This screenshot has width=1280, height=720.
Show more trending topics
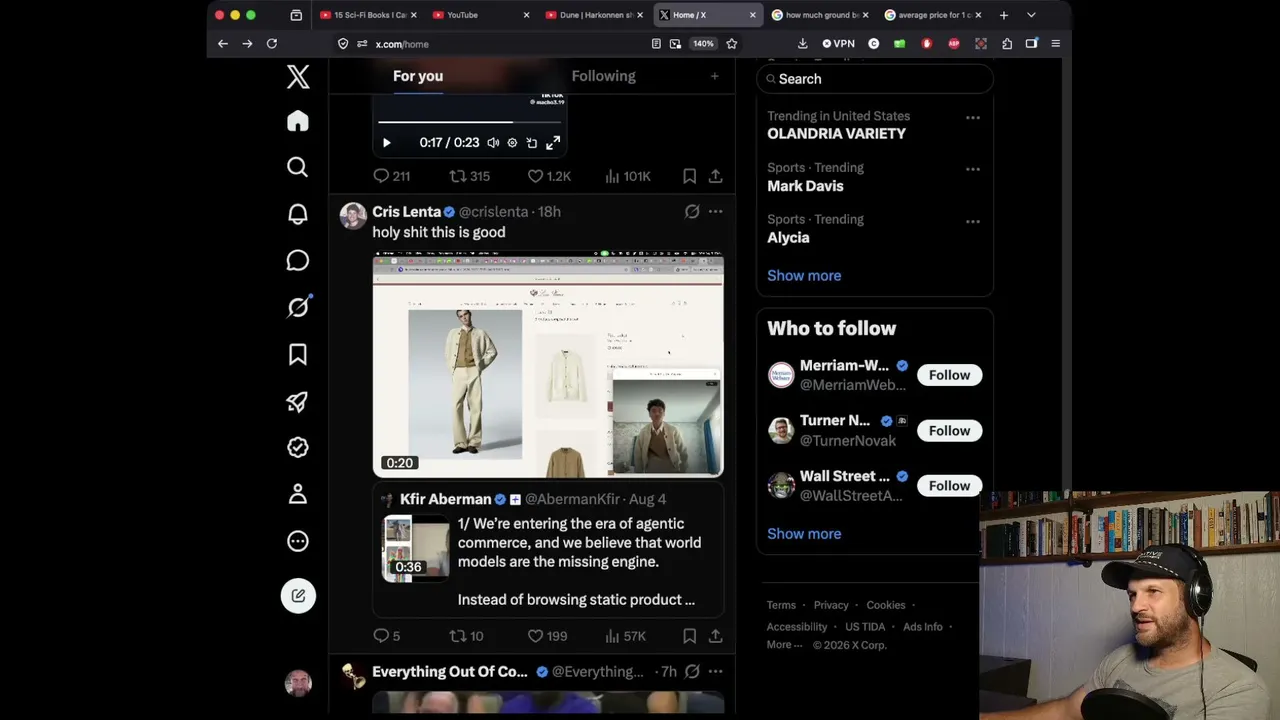pos(804,276)
